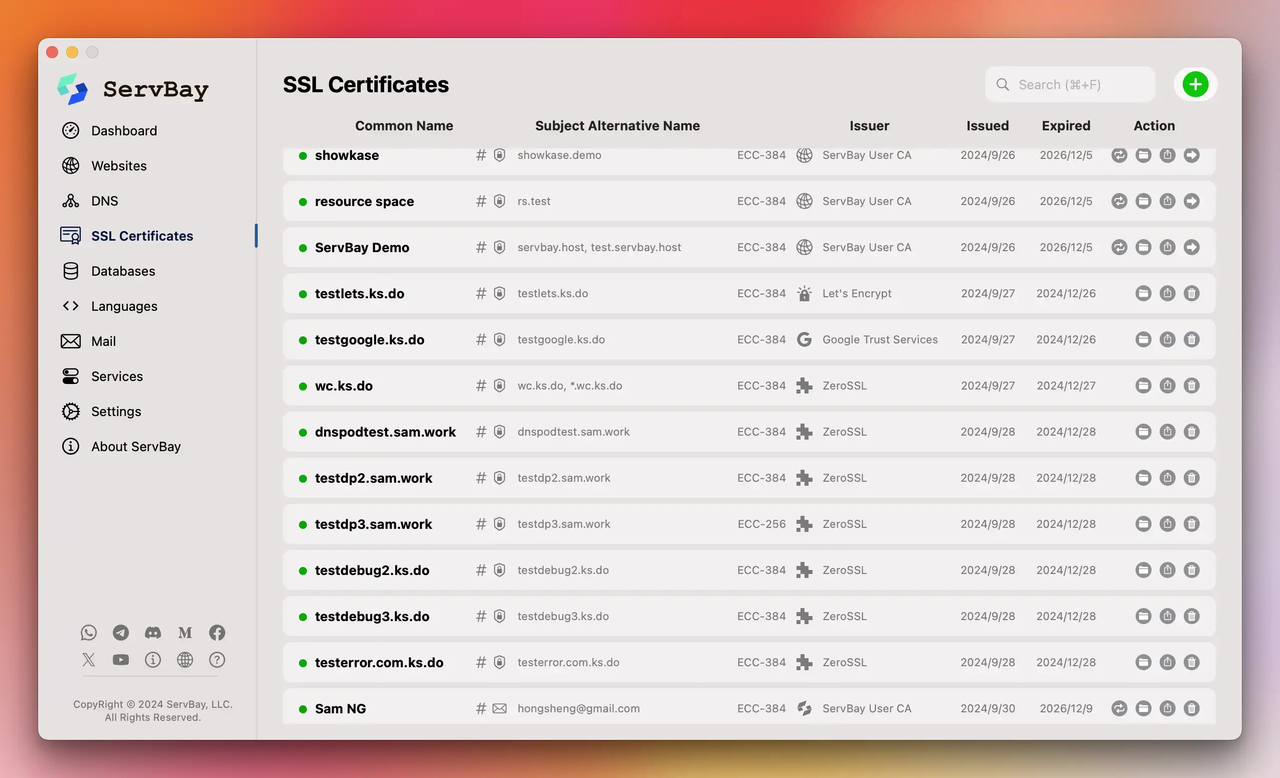The width and height of the screenshot is (1280, 778).
Task: Toggle the green status dot for testgoogle.ks.do
Action: pyautogui.click(x=302, y=339)
